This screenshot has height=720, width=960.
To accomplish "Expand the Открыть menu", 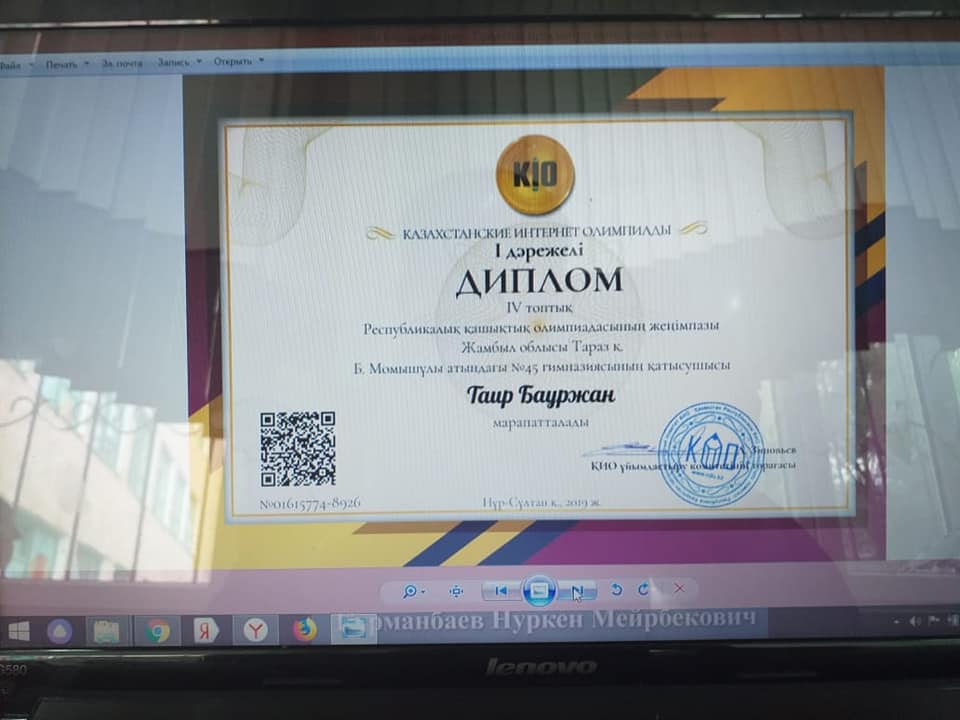I will [238, 61].
